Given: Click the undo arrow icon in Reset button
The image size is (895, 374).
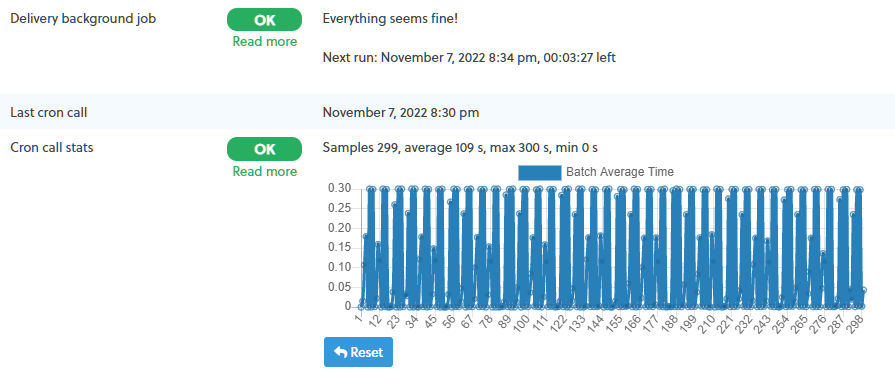Looking at the screenshot, I should tap(340, 352).
